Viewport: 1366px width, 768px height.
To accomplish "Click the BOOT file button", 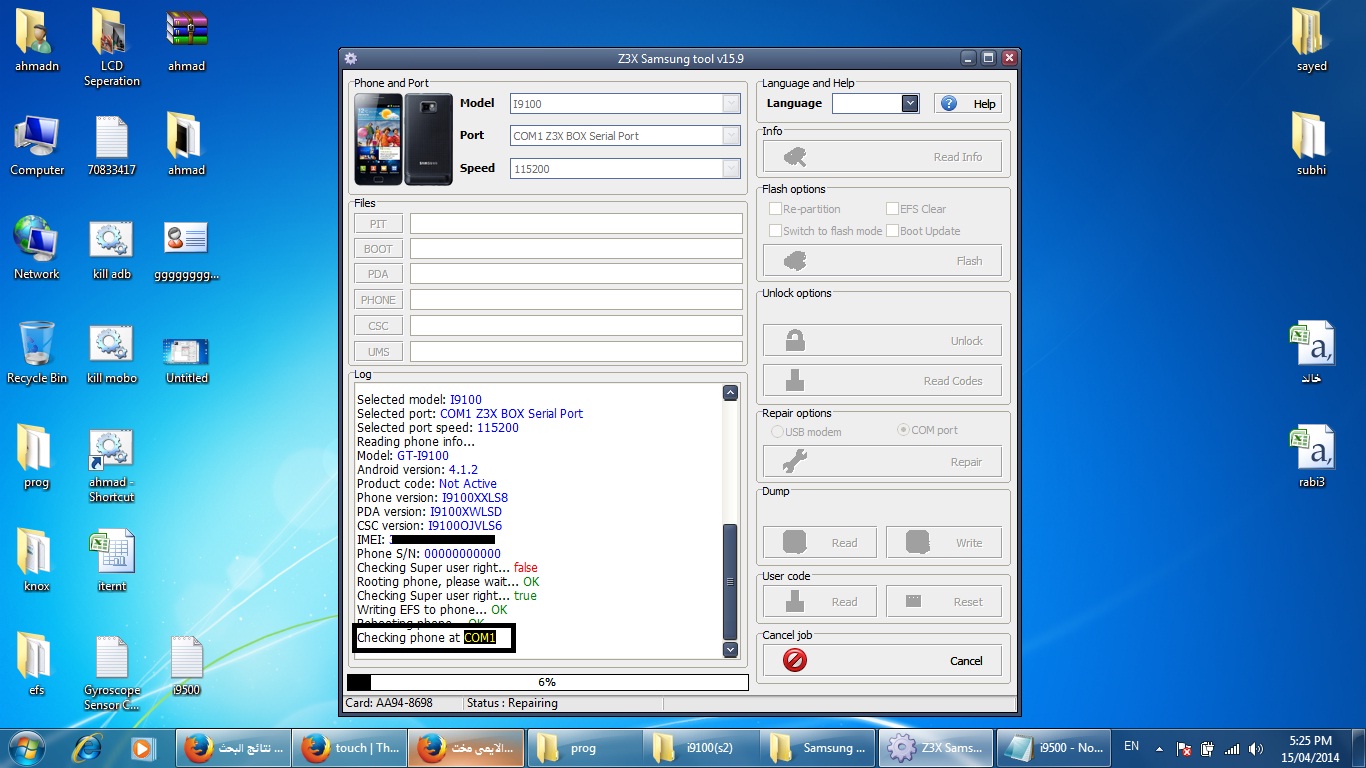I will (378, 248).
